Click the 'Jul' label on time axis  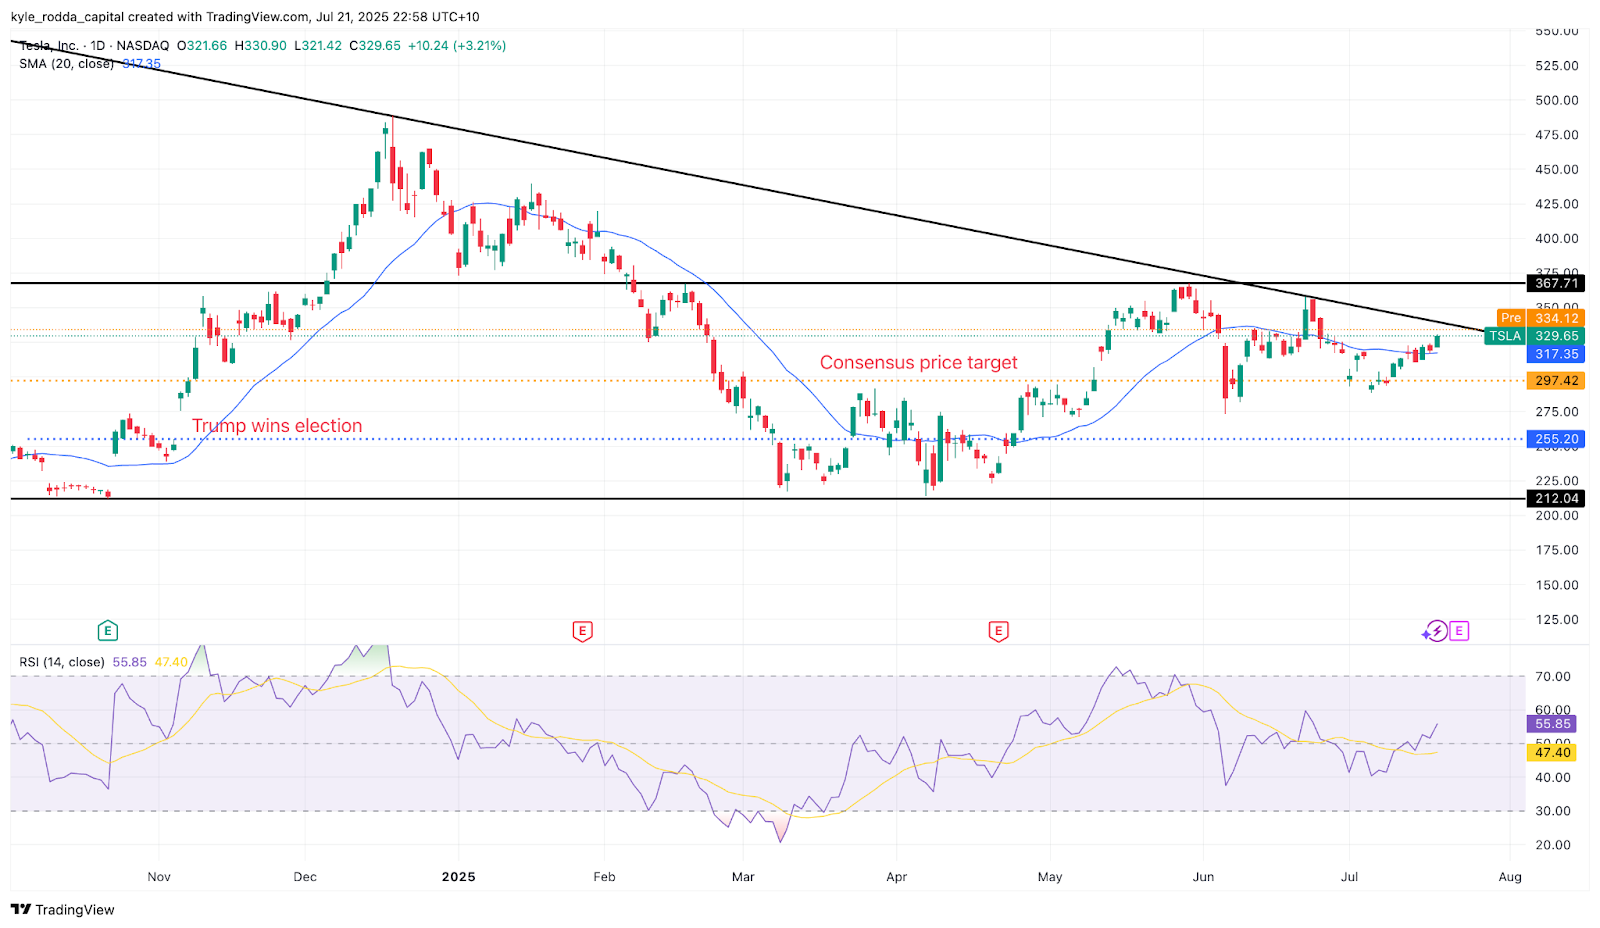1350,877
